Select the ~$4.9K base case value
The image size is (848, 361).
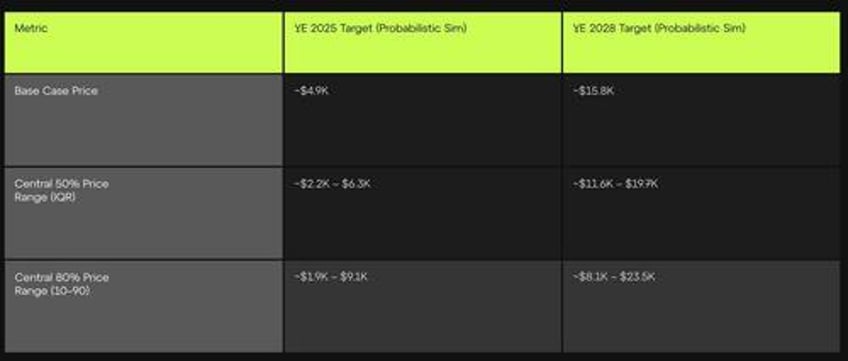tap(312, 91)
